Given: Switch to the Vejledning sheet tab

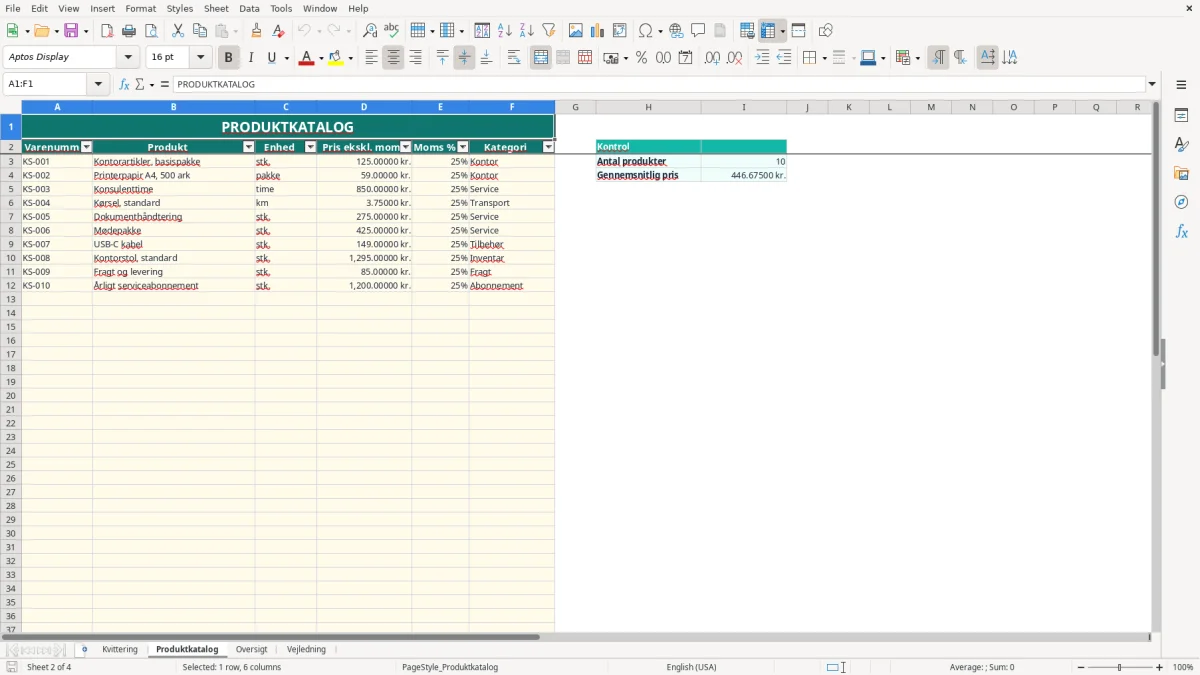Looking at the screenshot, I should tap(306, 650).
